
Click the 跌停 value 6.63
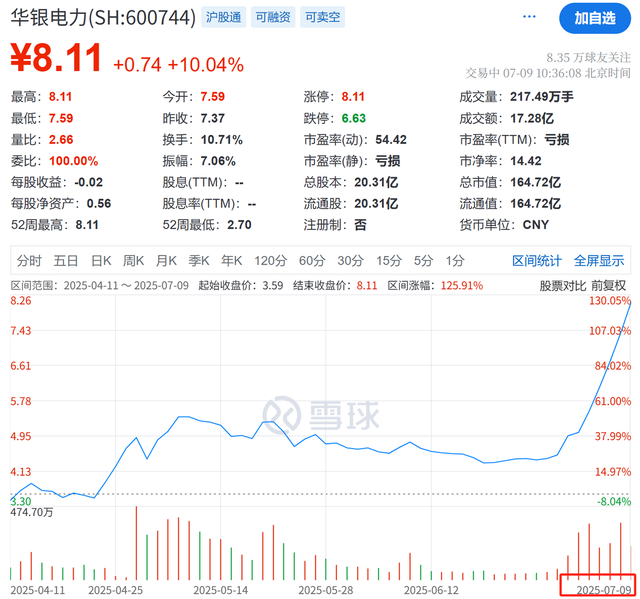pos(353,118)
